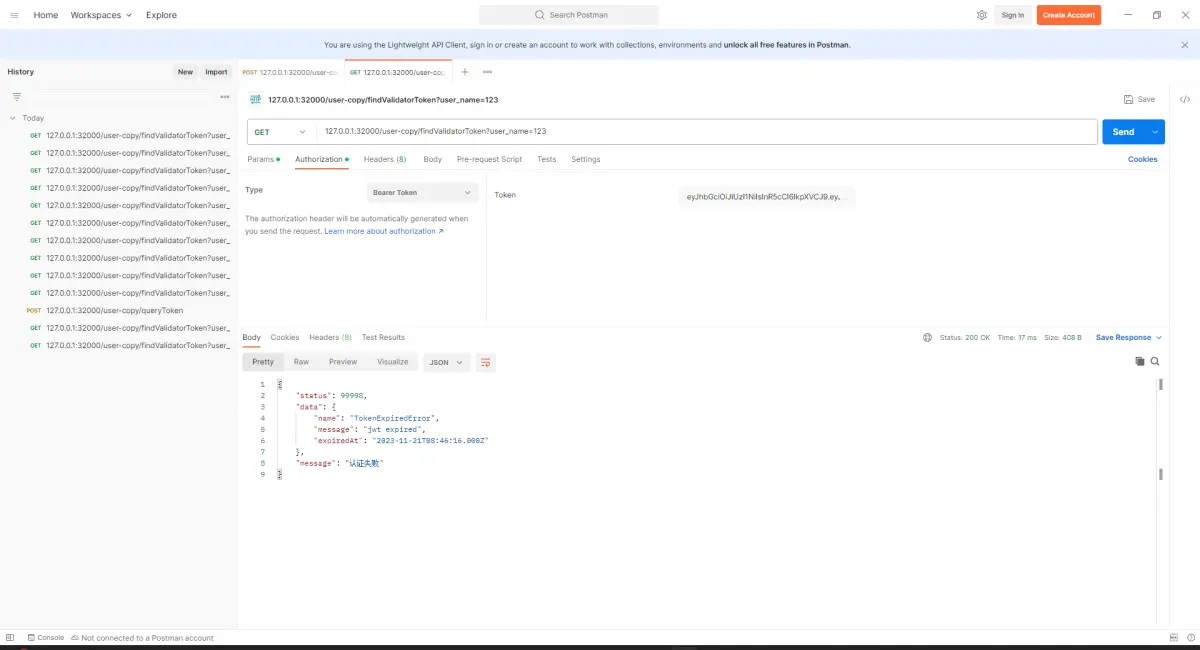The width and height of the screenshot is (1200, 650).
Task: Copy the response body with copy icon
Action: pyautogui.click(x=1139, y=361)
